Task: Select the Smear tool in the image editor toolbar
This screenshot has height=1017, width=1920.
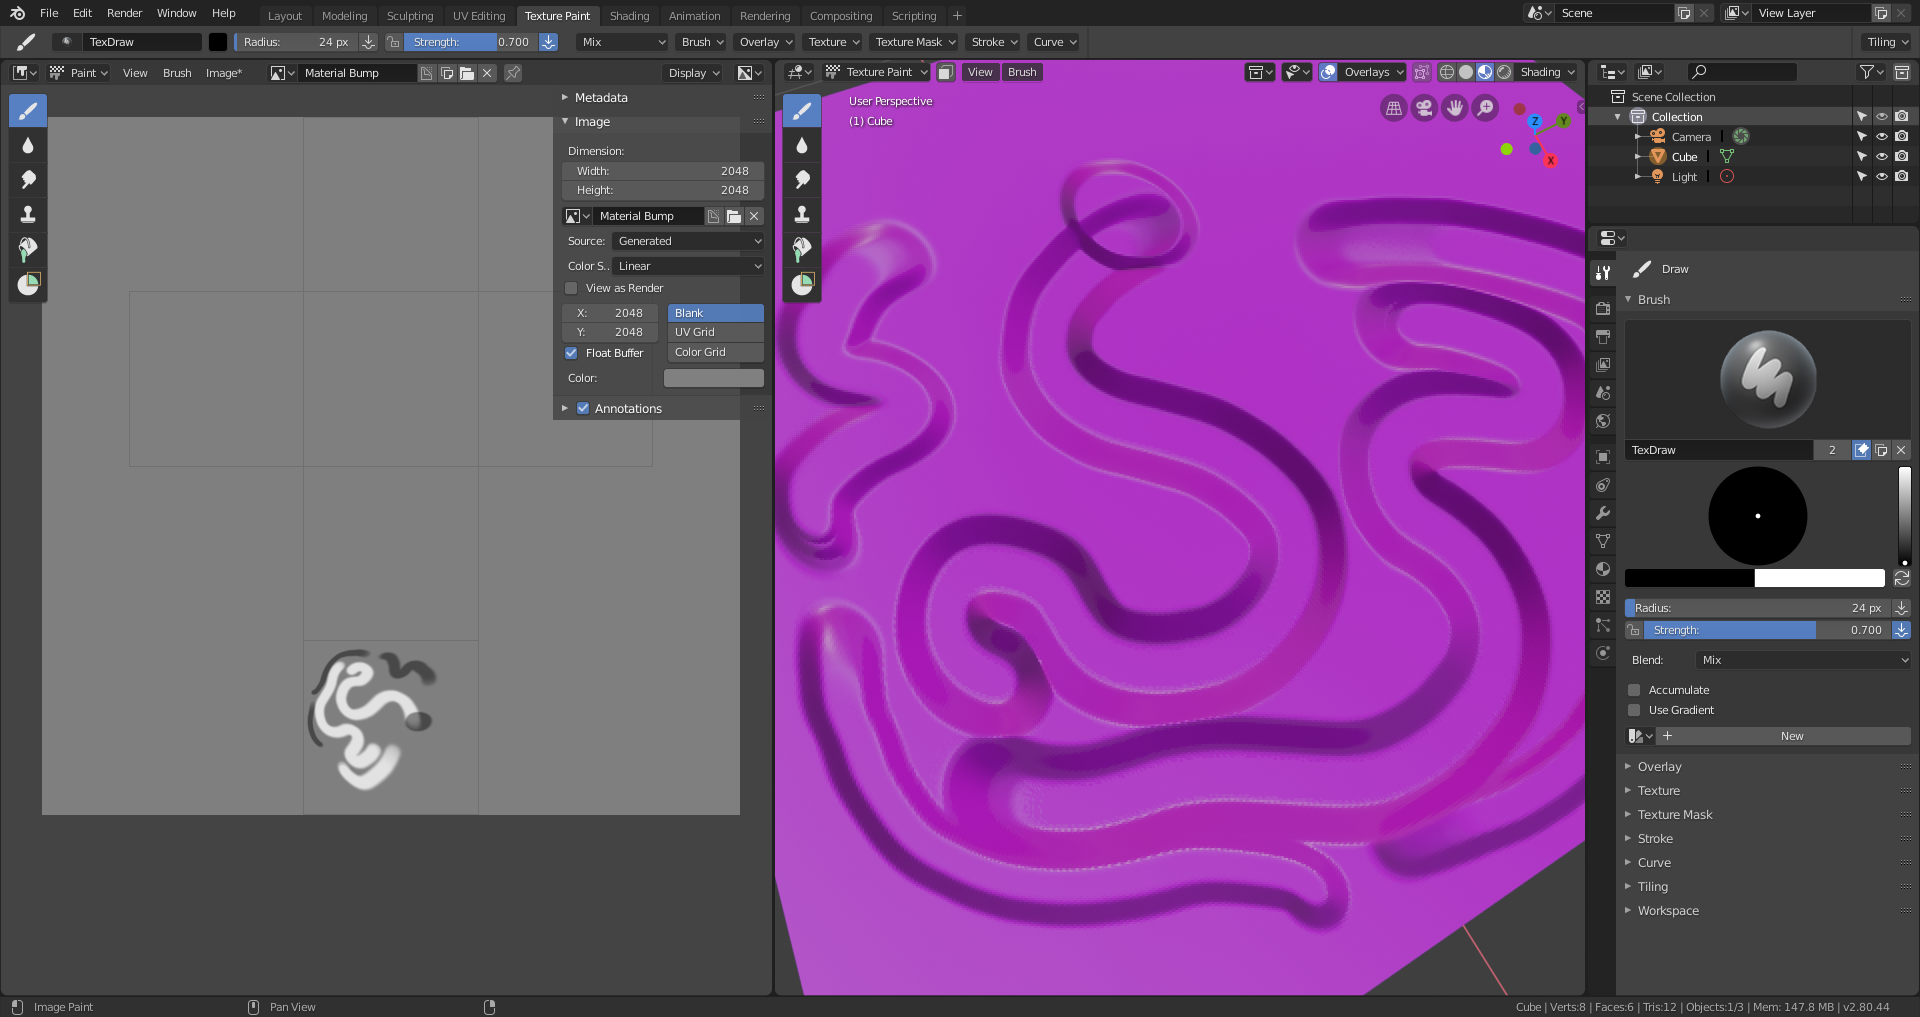Action: point(28,180)
